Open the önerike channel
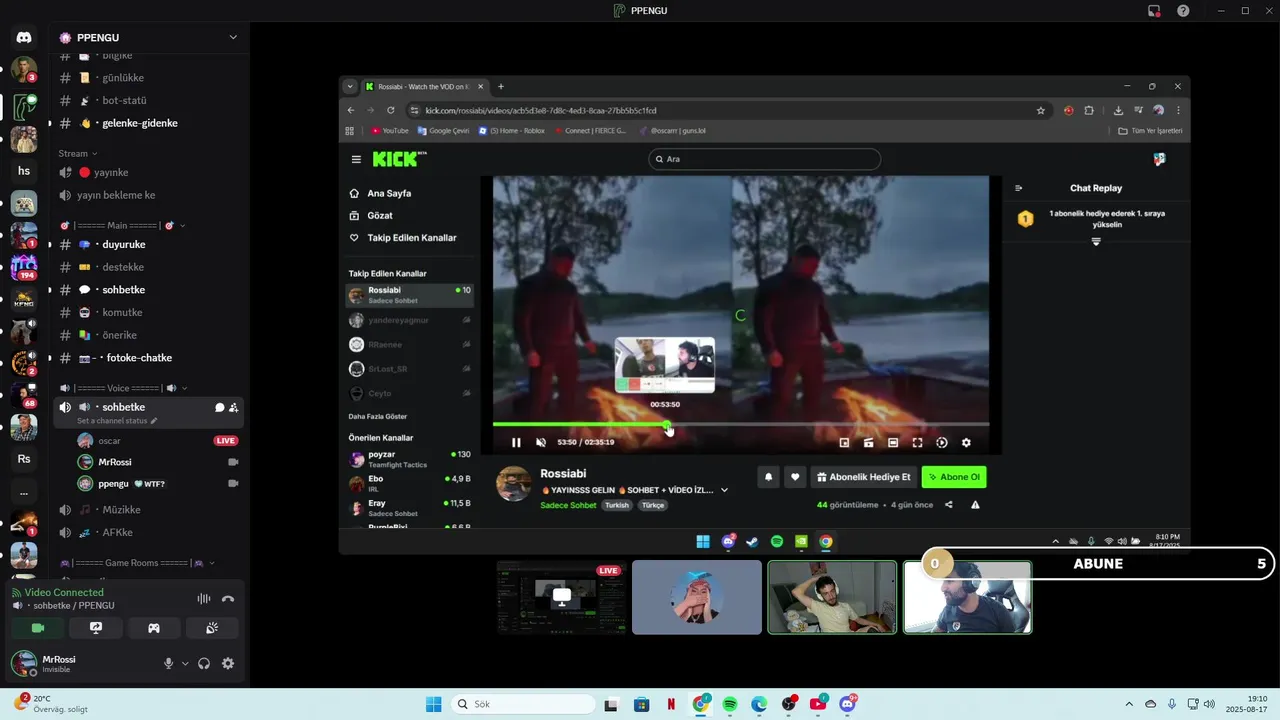 [x=148, y=335]
